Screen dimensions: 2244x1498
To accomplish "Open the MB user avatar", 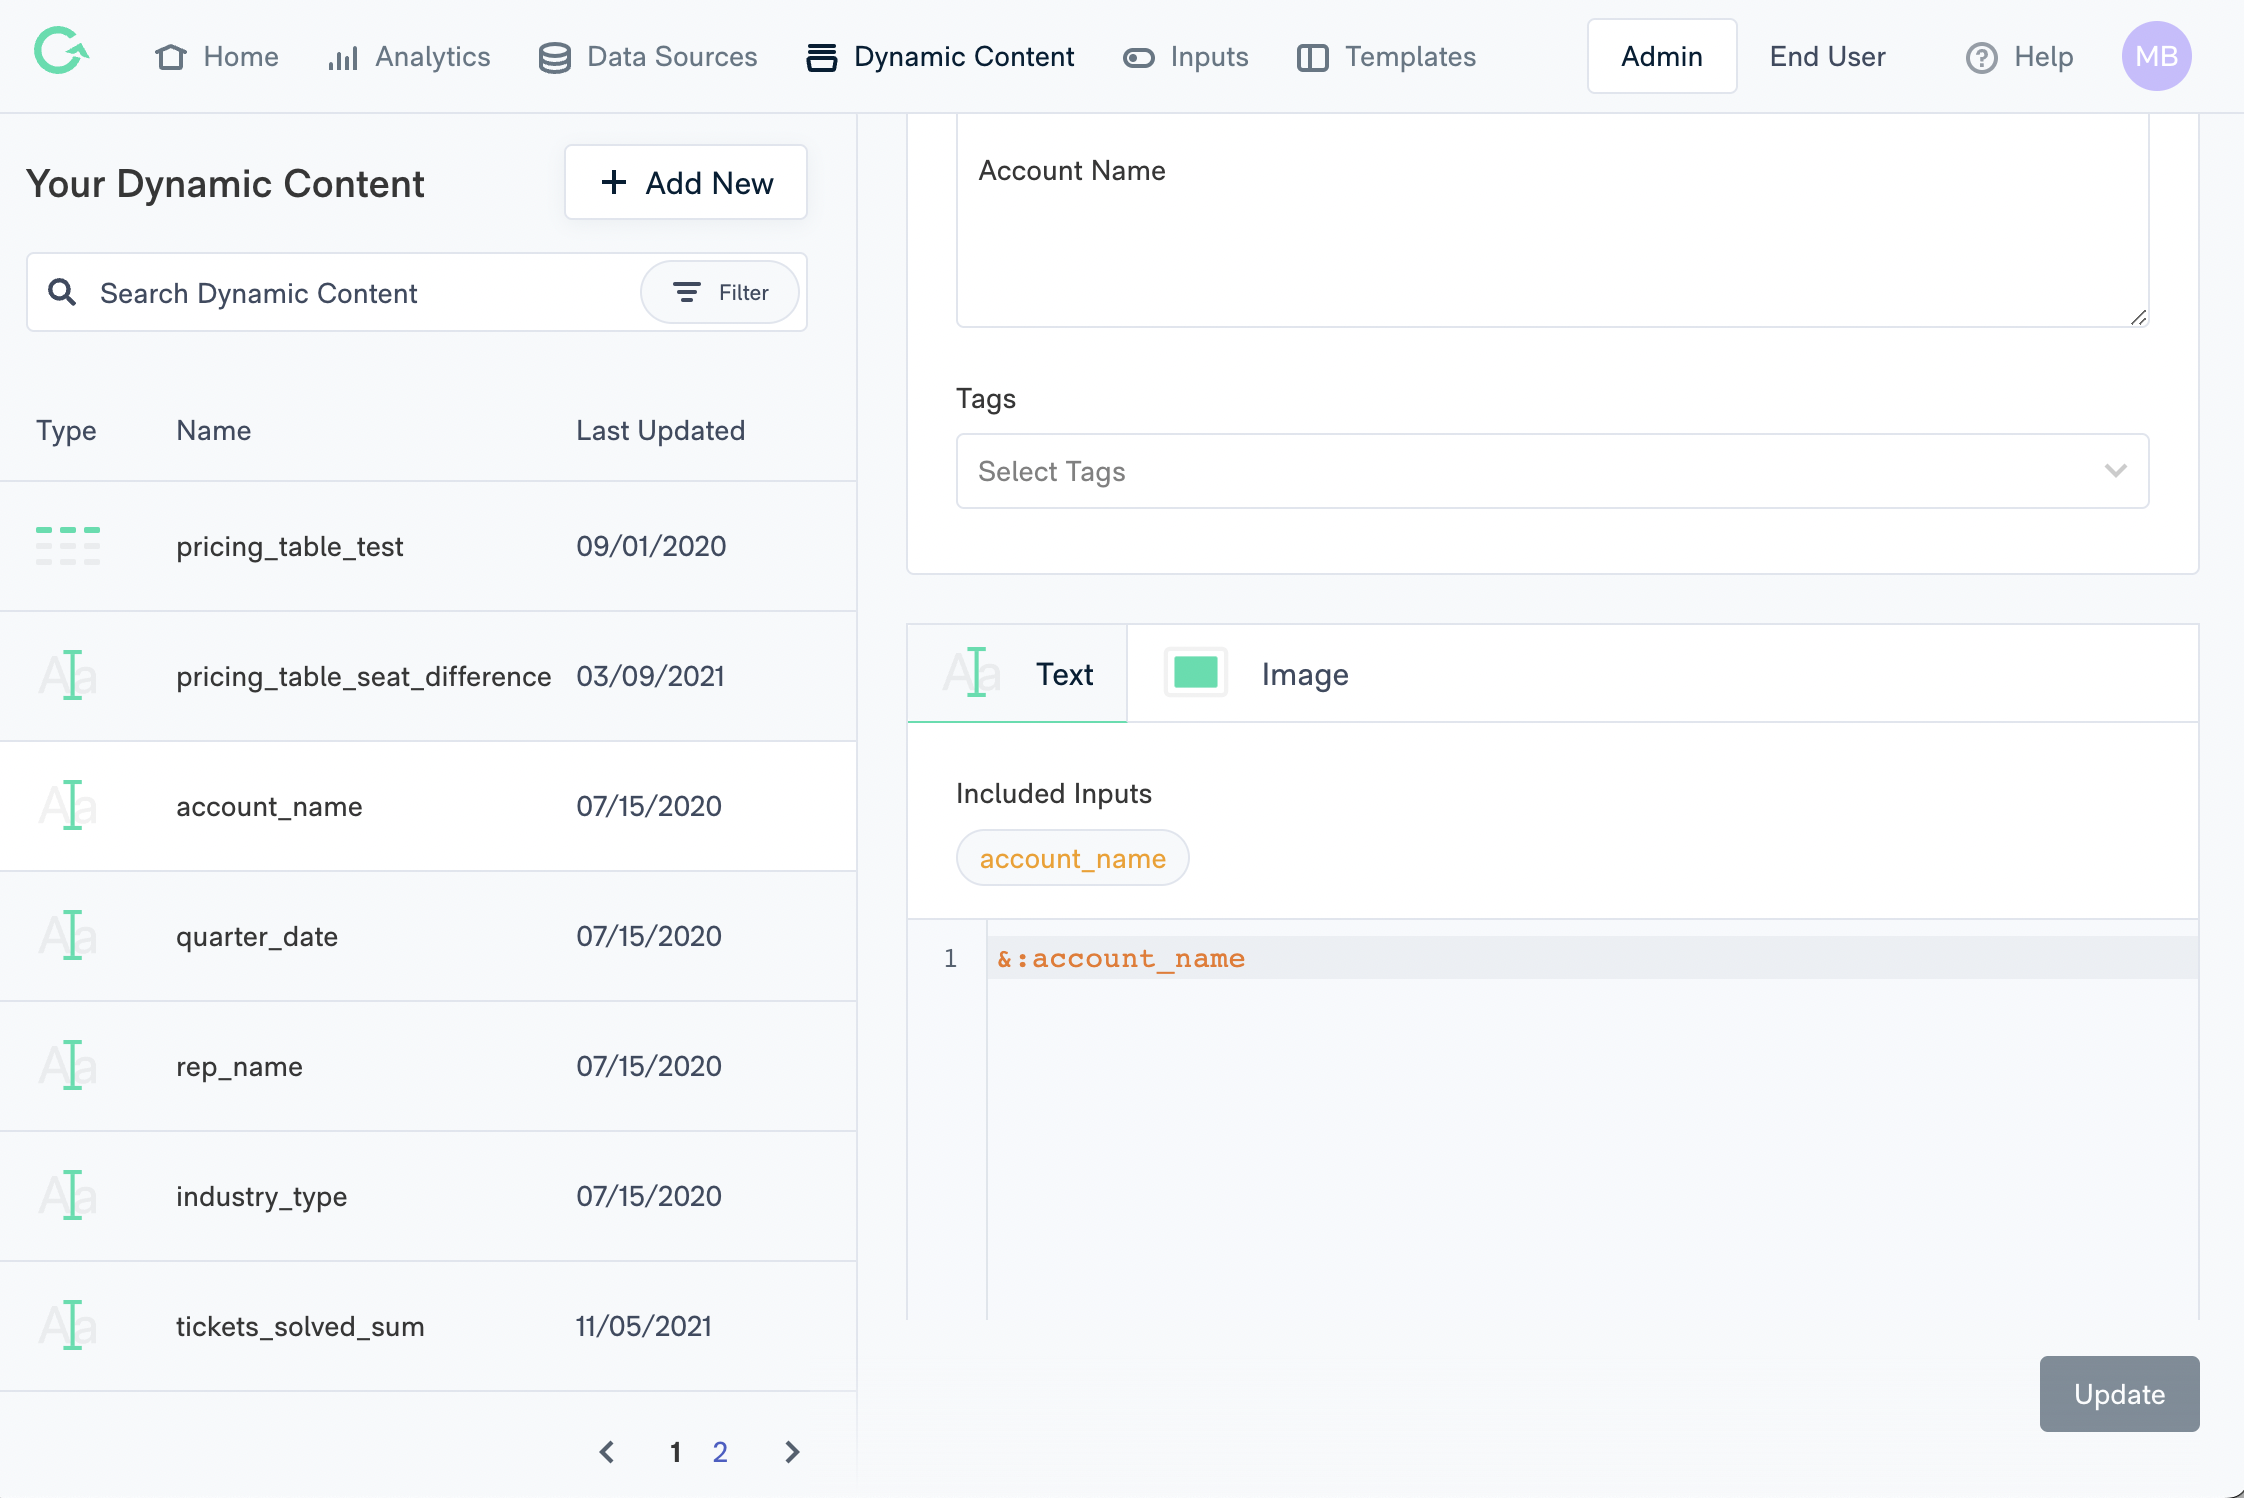I will [2156, 56].
